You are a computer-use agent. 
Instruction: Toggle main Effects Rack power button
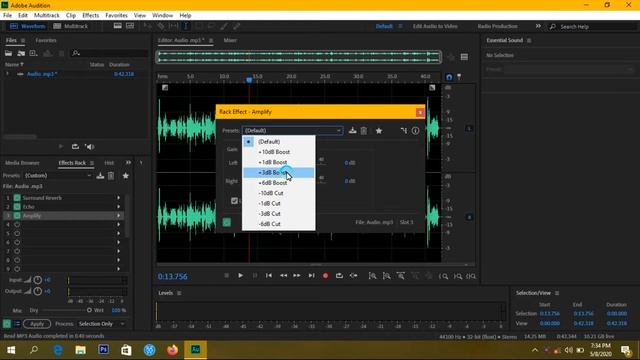click(7, 324)
